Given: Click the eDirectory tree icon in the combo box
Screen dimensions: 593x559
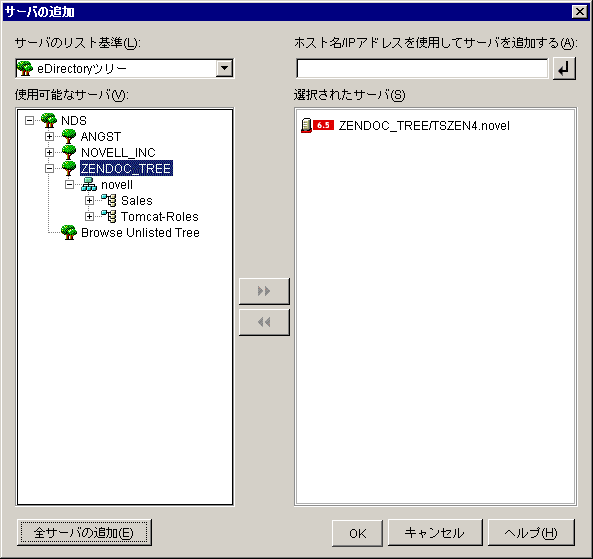Looking at the screenshot, I should (25, 68).
